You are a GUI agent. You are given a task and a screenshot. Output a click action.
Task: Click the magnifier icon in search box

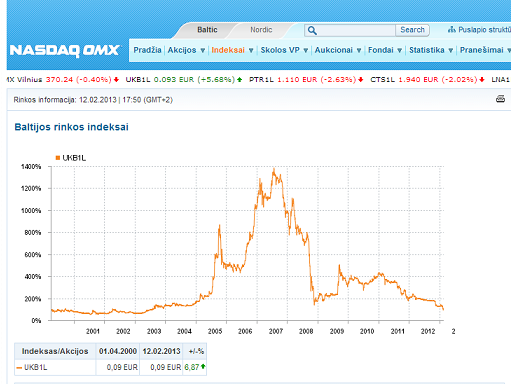(x=312, y=30)
